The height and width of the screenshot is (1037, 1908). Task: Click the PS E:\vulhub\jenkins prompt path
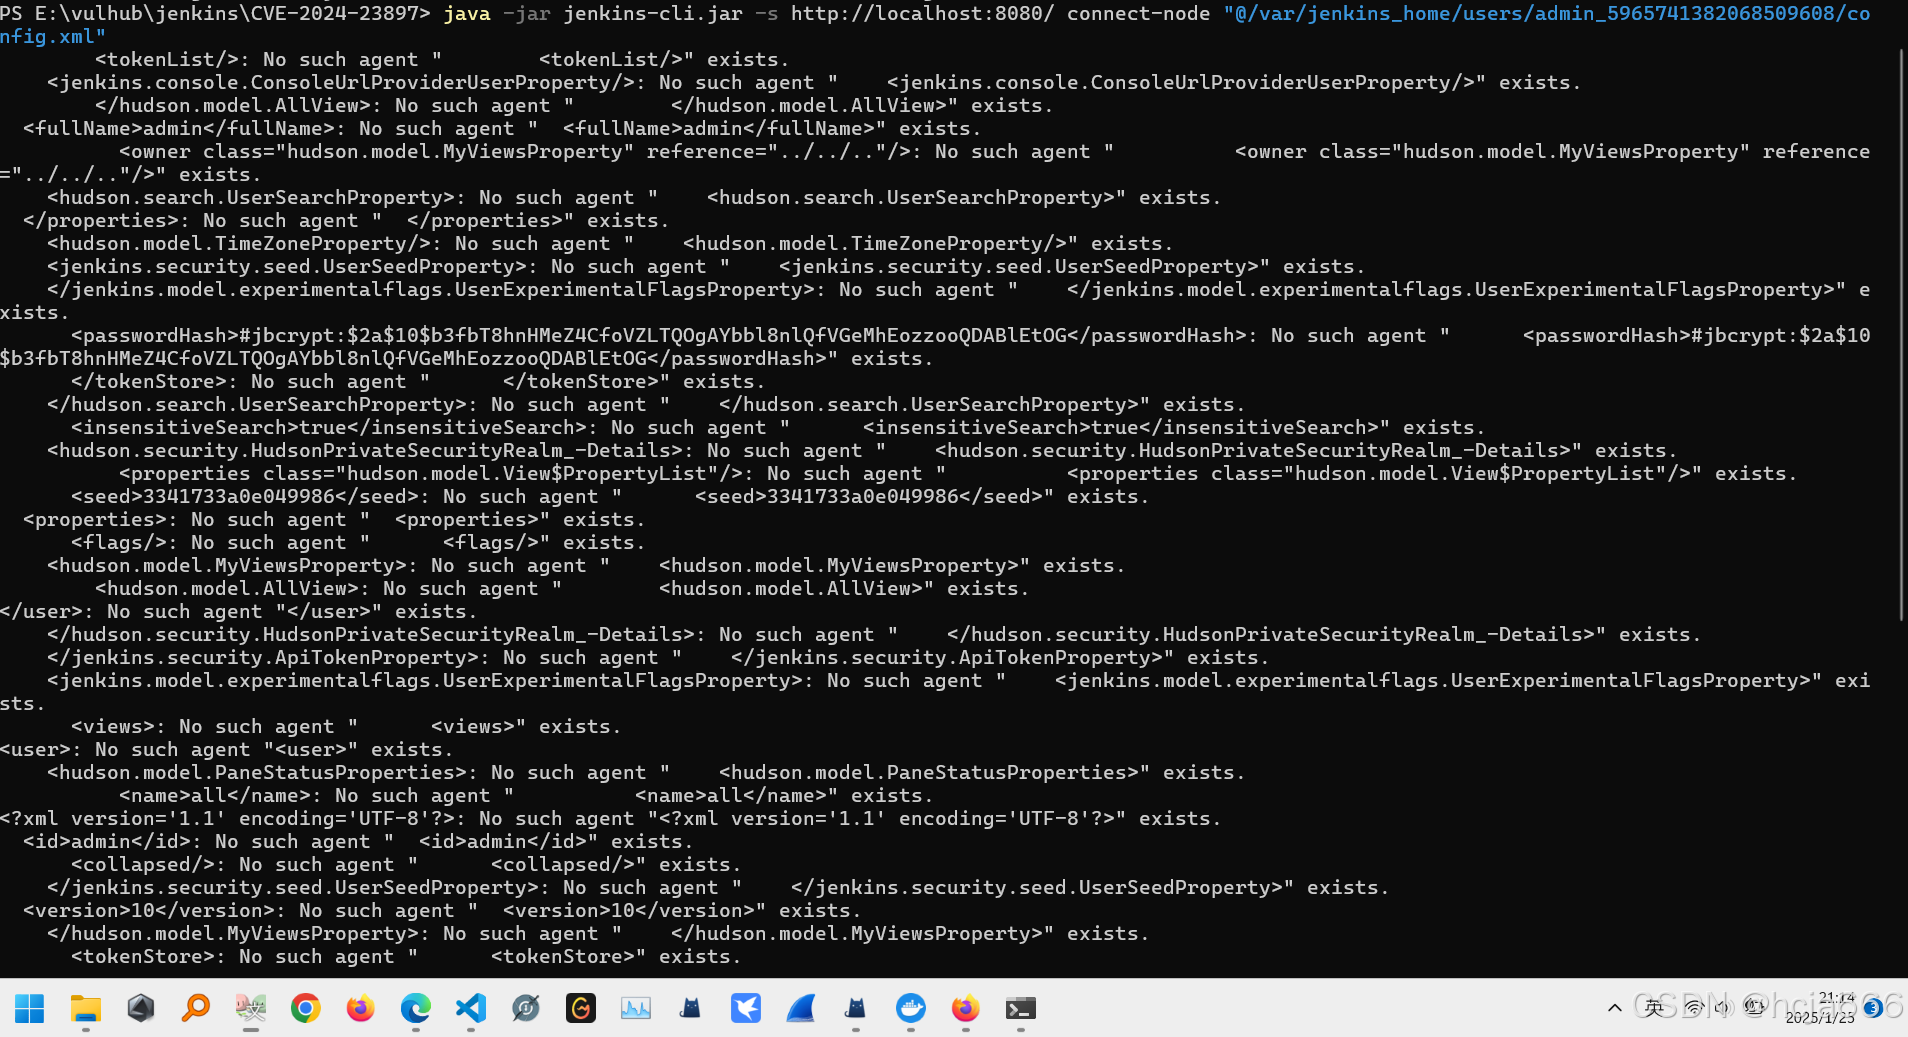click(x=215, y=13)
